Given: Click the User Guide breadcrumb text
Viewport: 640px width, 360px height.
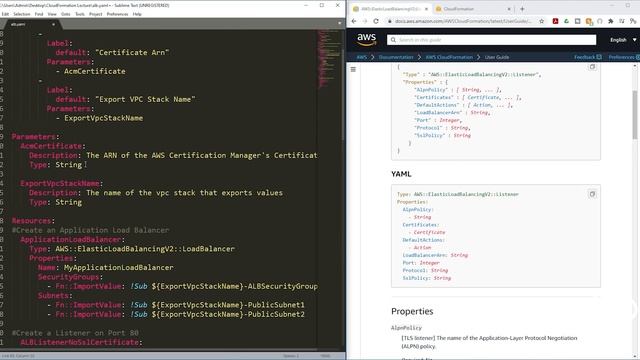Looking at the screenshot, I should 497,57.
